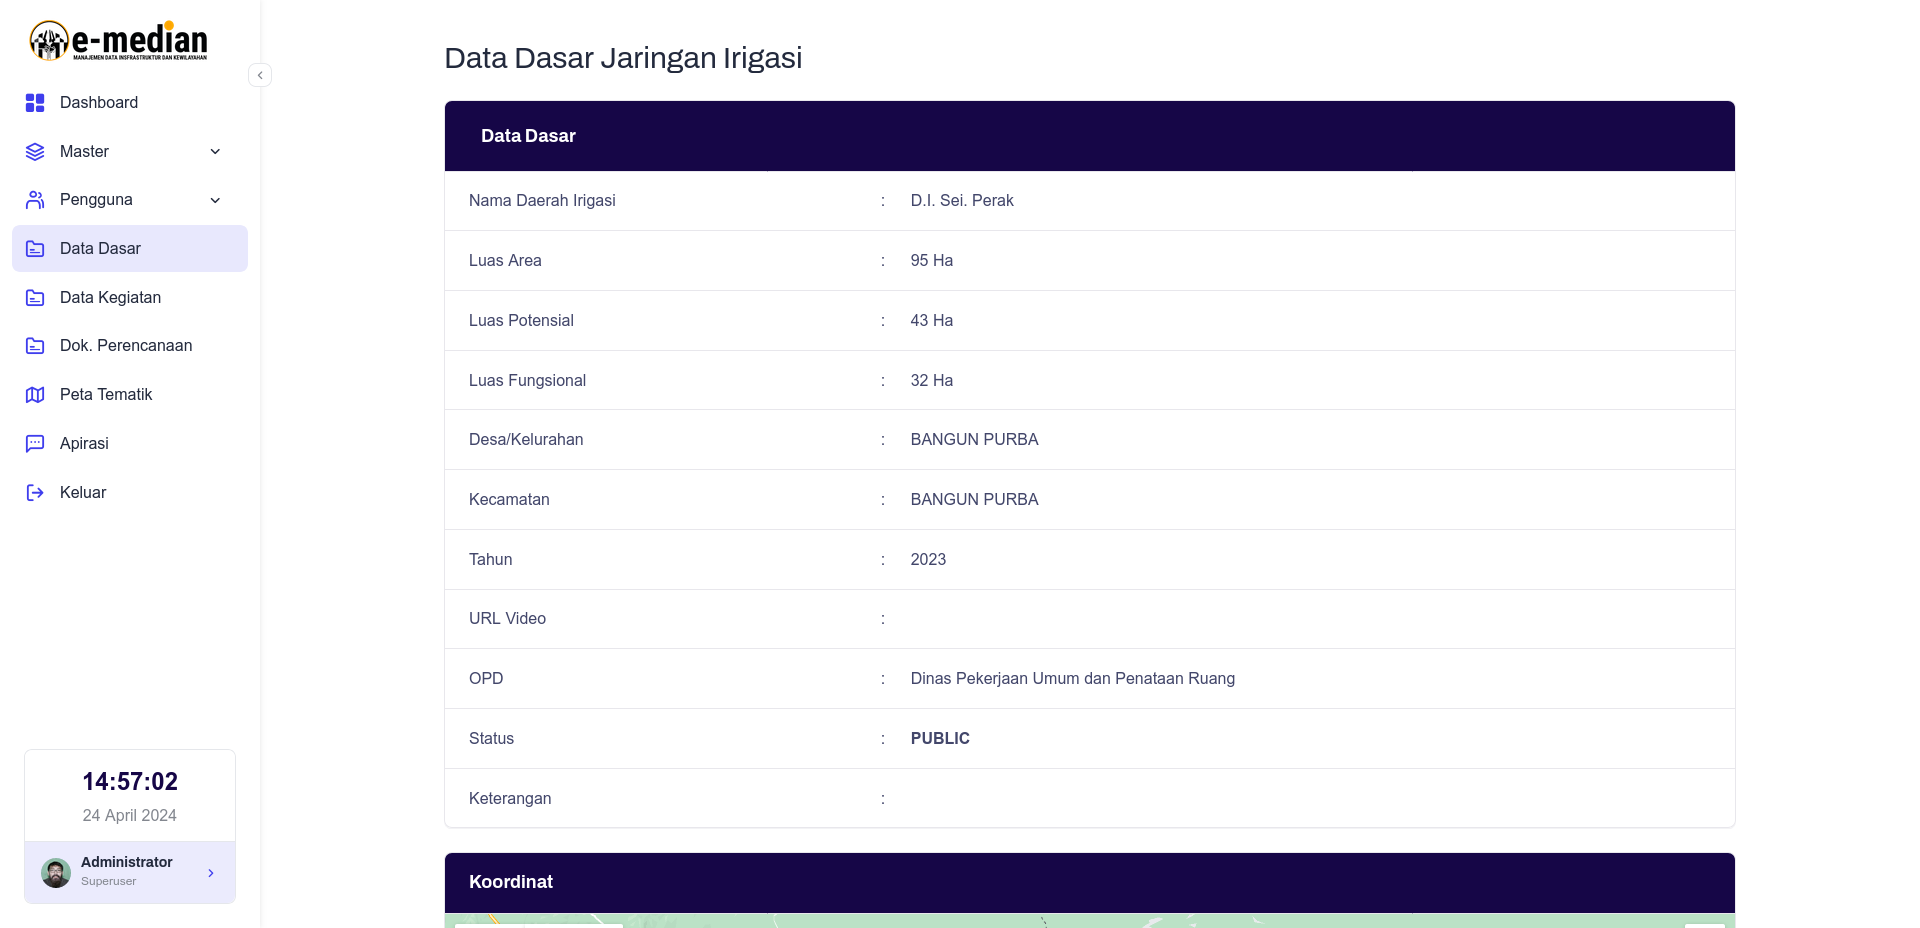Click the Administrator avatar picture
The height and width of the screenshot is (928, 1920).
point(56,873)
